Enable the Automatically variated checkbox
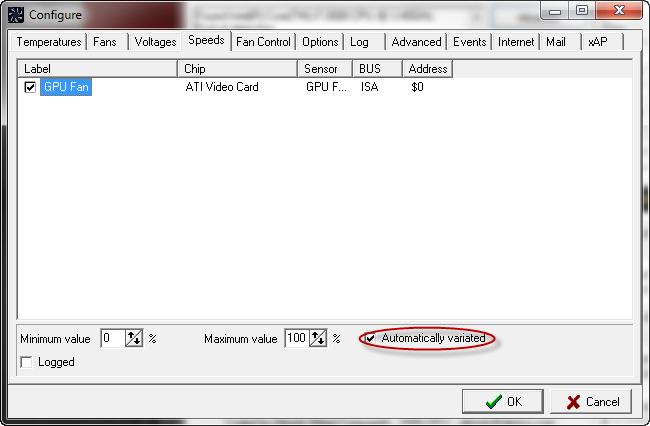 (371, 339)
